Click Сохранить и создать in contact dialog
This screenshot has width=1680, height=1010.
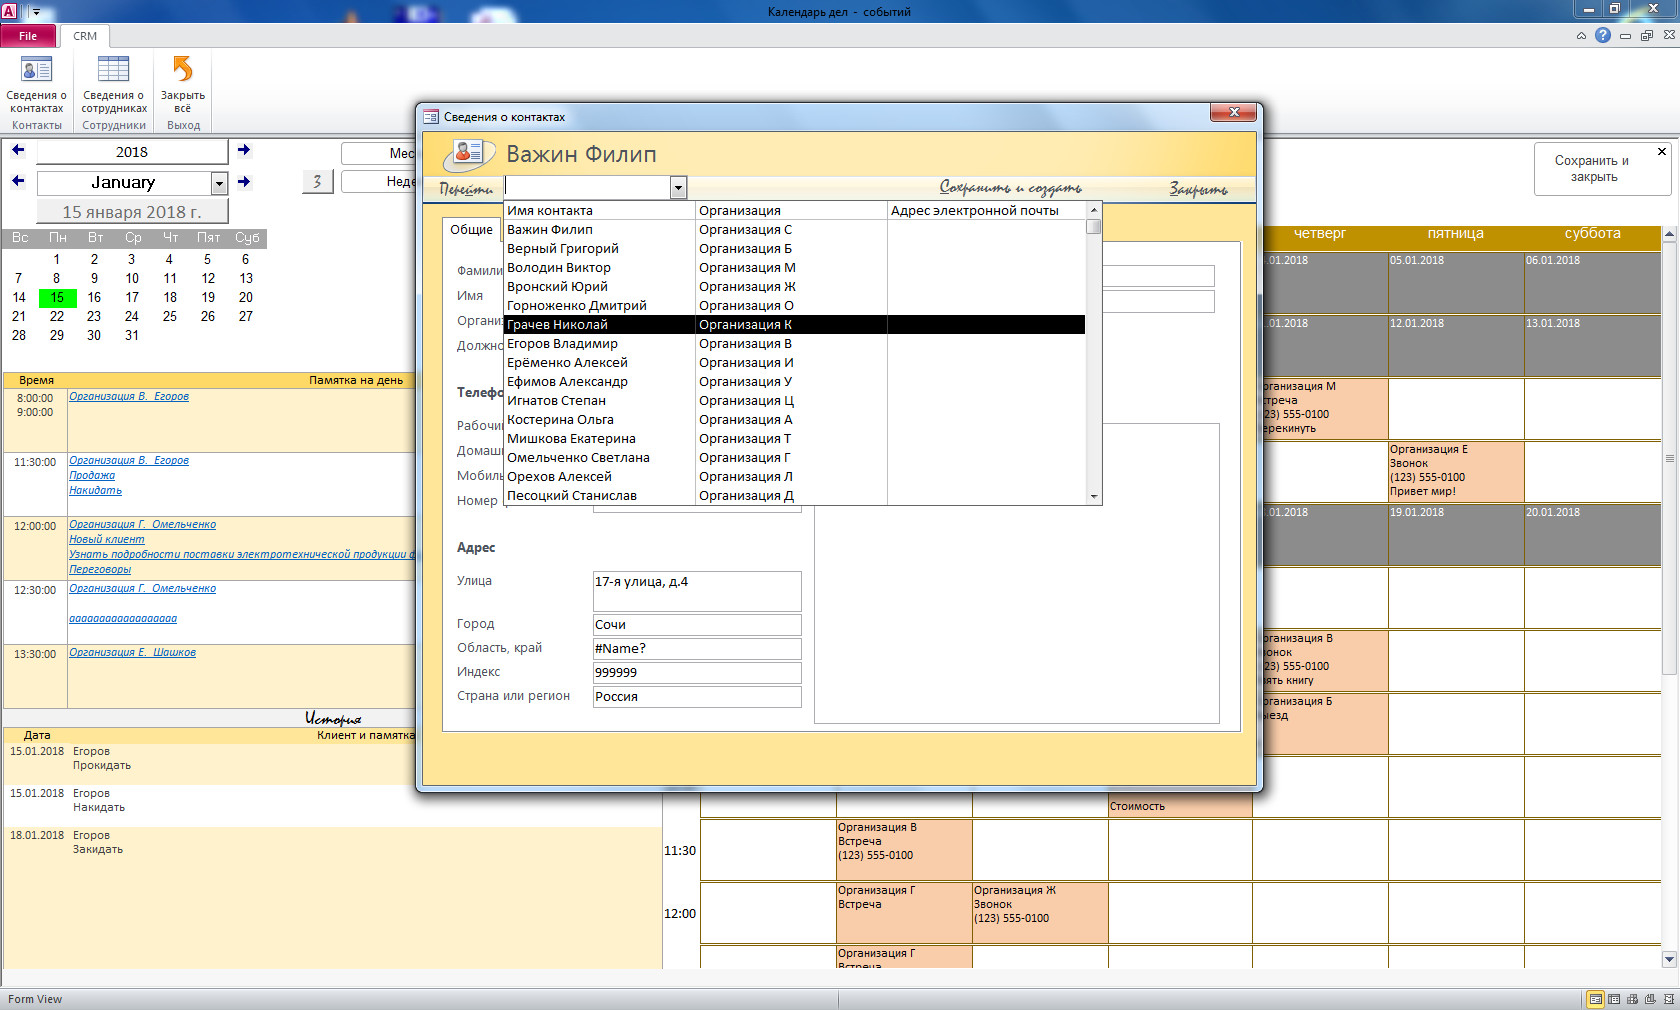[1010, 188]
